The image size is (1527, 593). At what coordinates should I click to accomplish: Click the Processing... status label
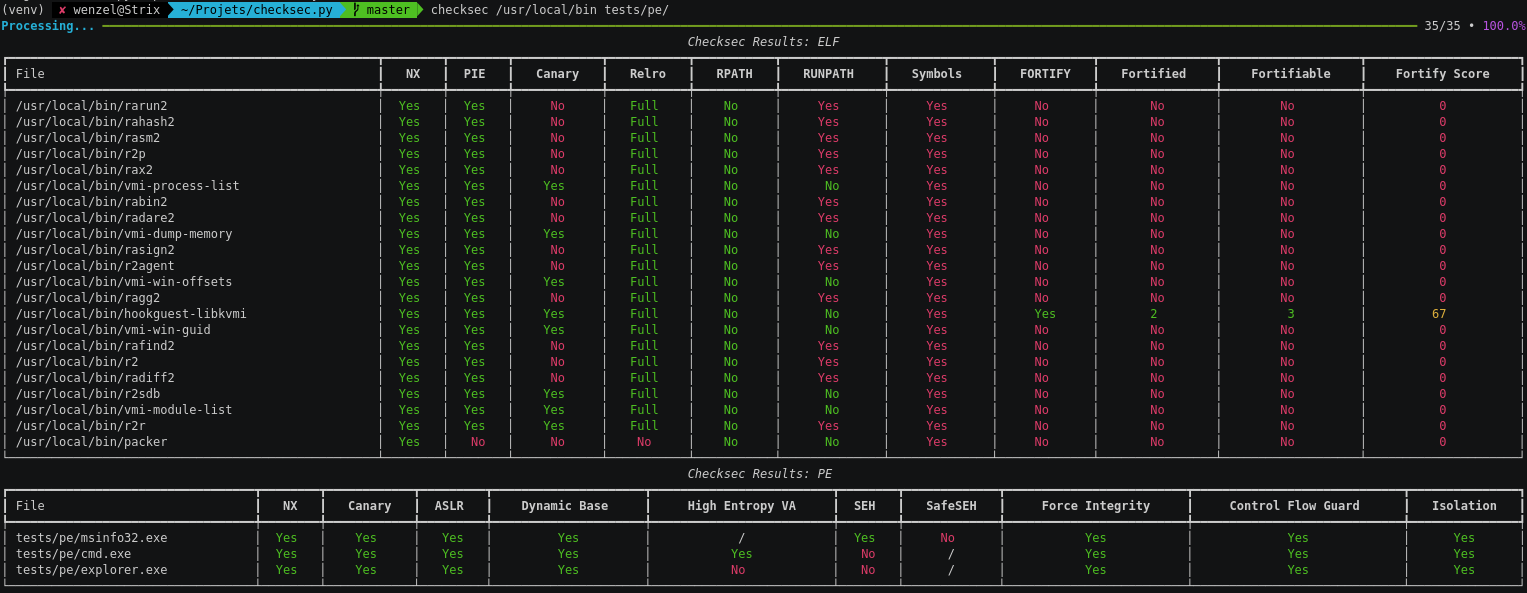coord(48,26)
